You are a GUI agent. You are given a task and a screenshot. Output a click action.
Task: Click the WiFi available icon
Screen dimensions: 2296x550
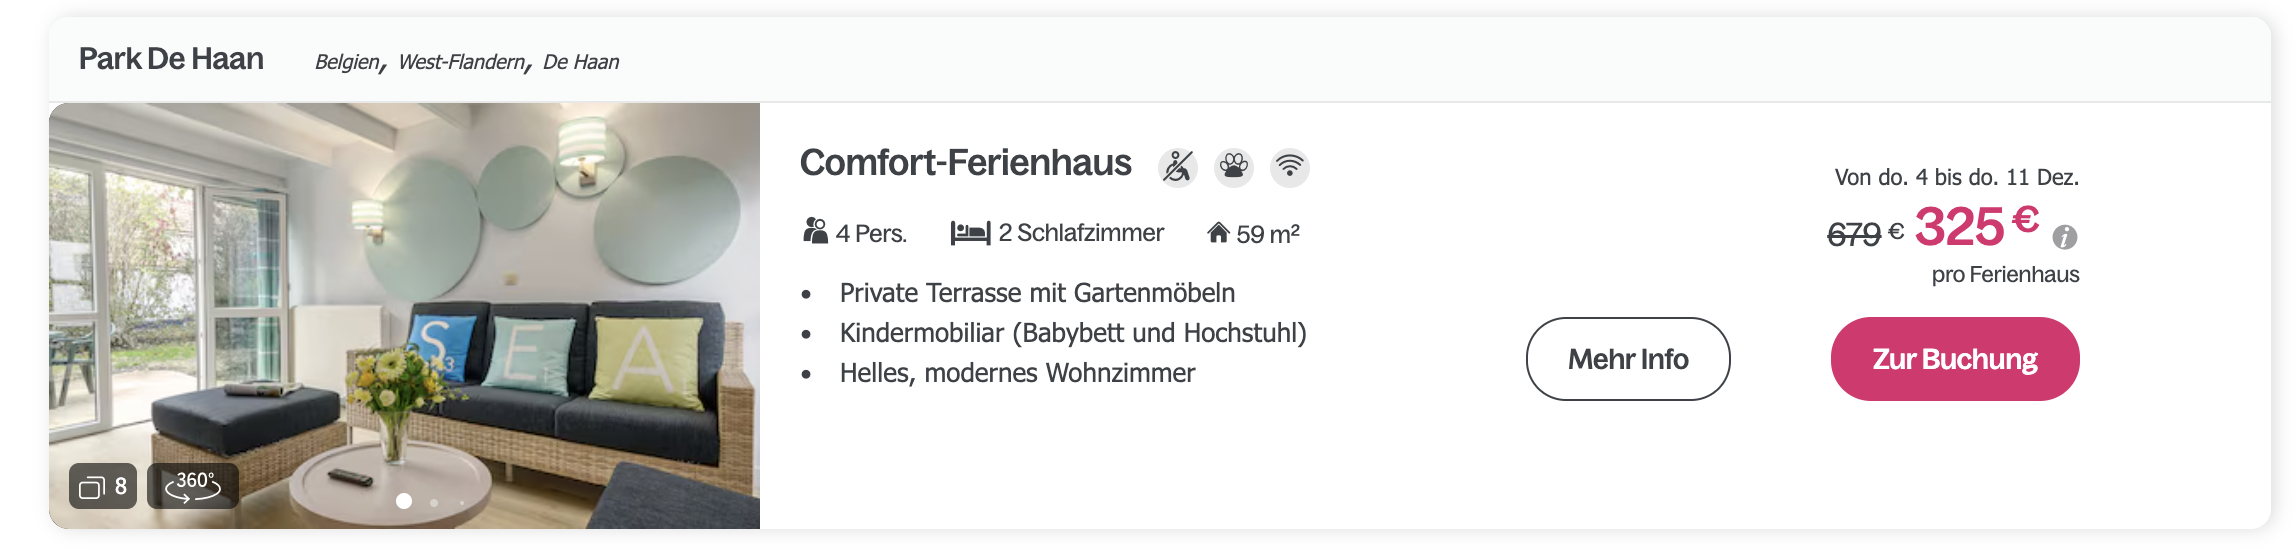tap(1290, 167)
